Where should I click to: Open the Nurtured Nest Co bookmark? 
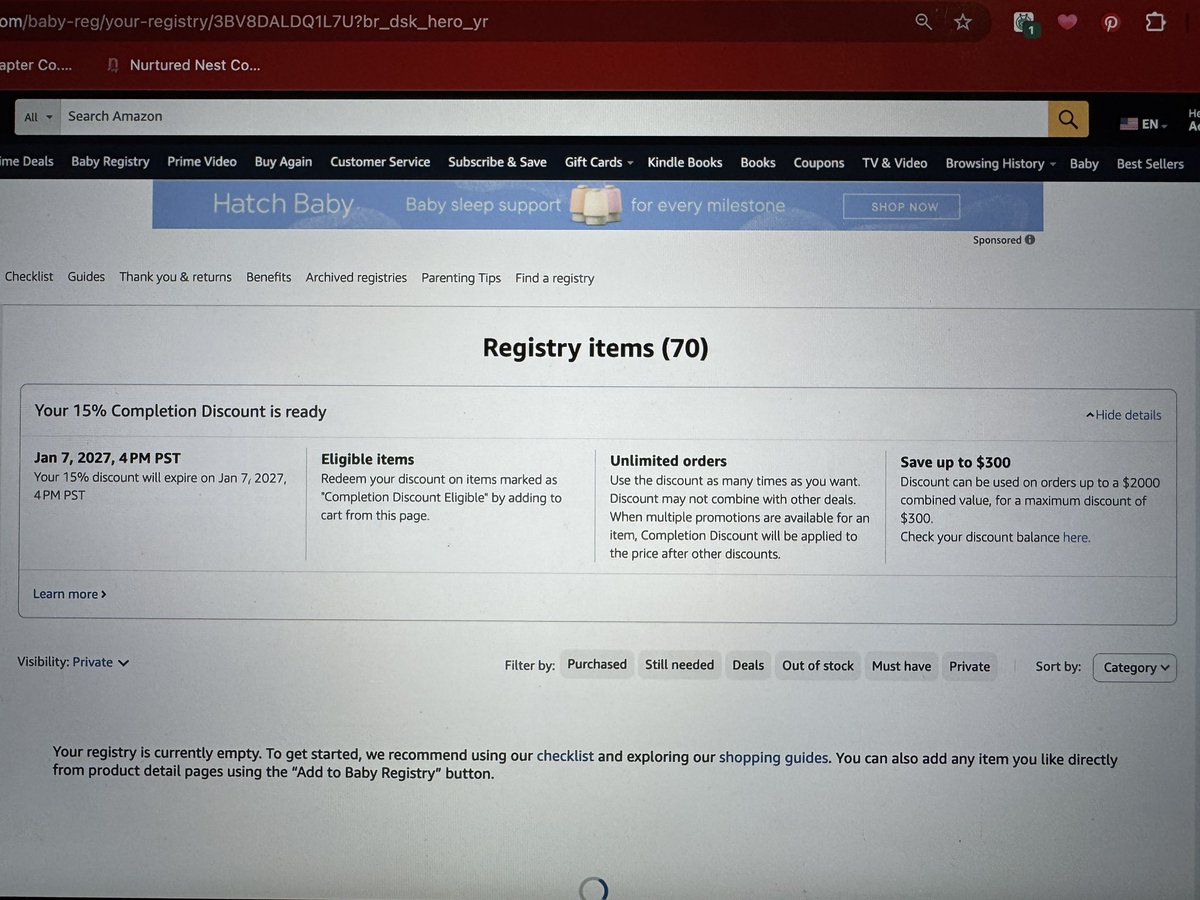(x=183, y=65)
